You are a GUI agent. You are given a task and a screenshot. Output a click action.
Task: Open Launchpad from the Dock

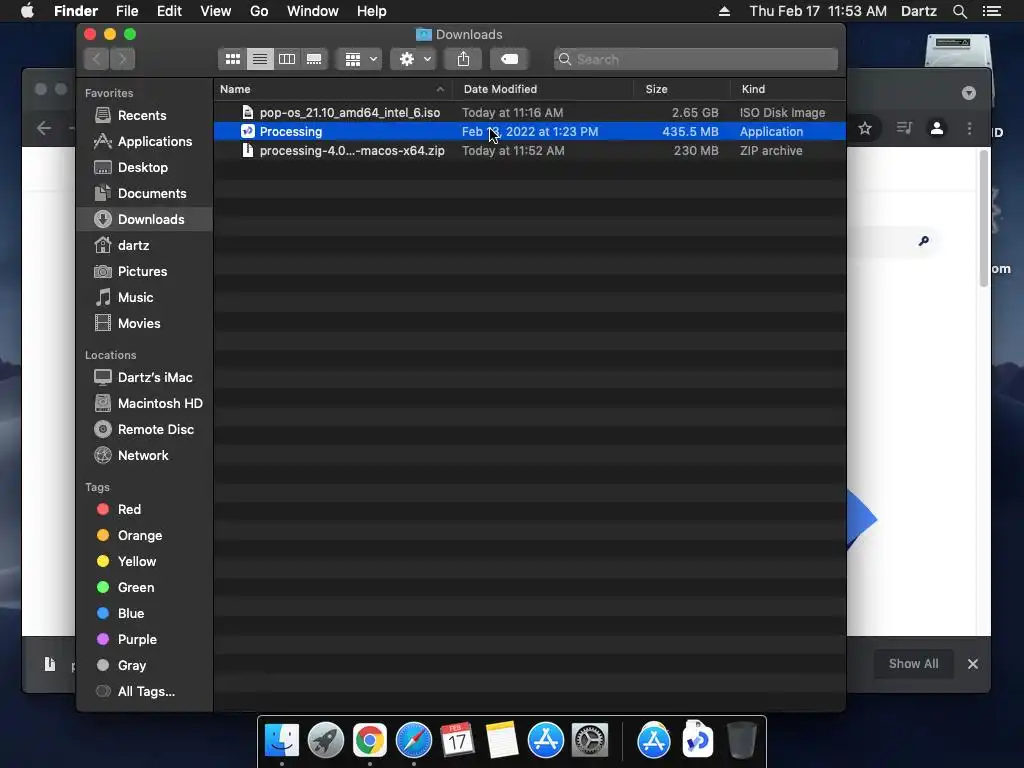click(x=326, y=741)
